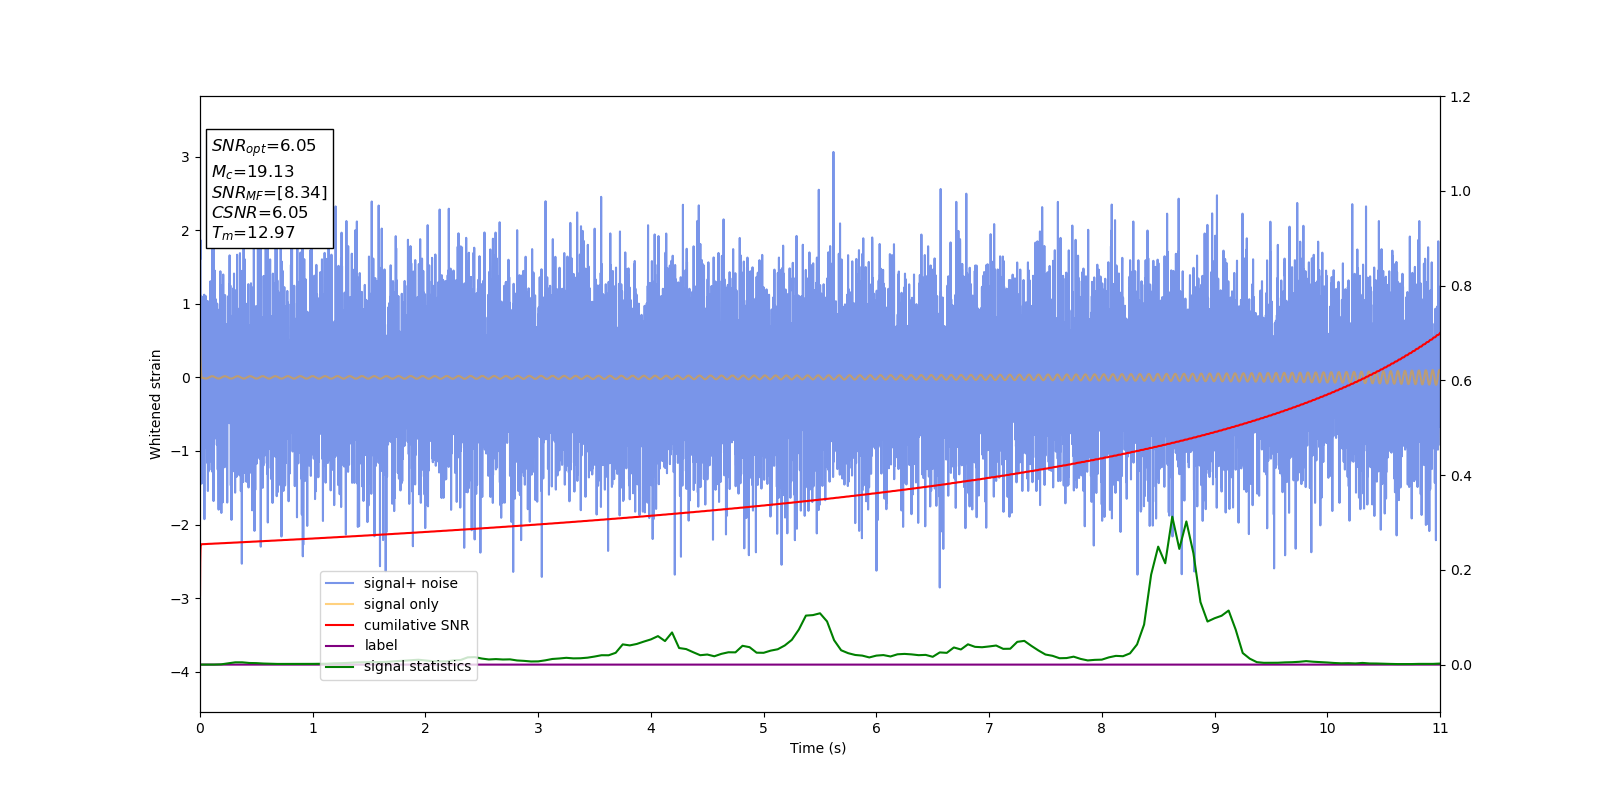Screen dimensions: 1600x800
Task: Click the SNR_MF=[8.34] annotation
Action: click(x=269, y=192)
